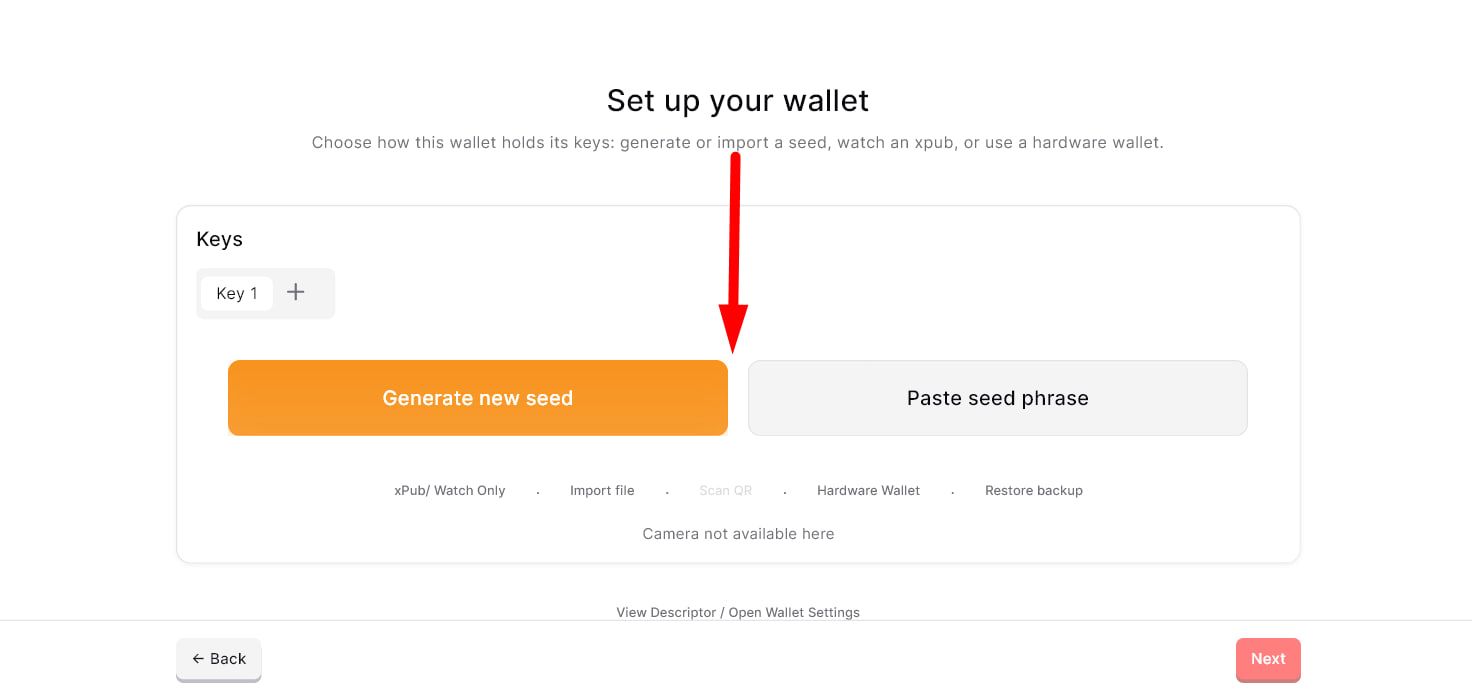Viewport: 1472px width, 694px height.
Task: Add another key with the plus icon
Action: (295, 292)
